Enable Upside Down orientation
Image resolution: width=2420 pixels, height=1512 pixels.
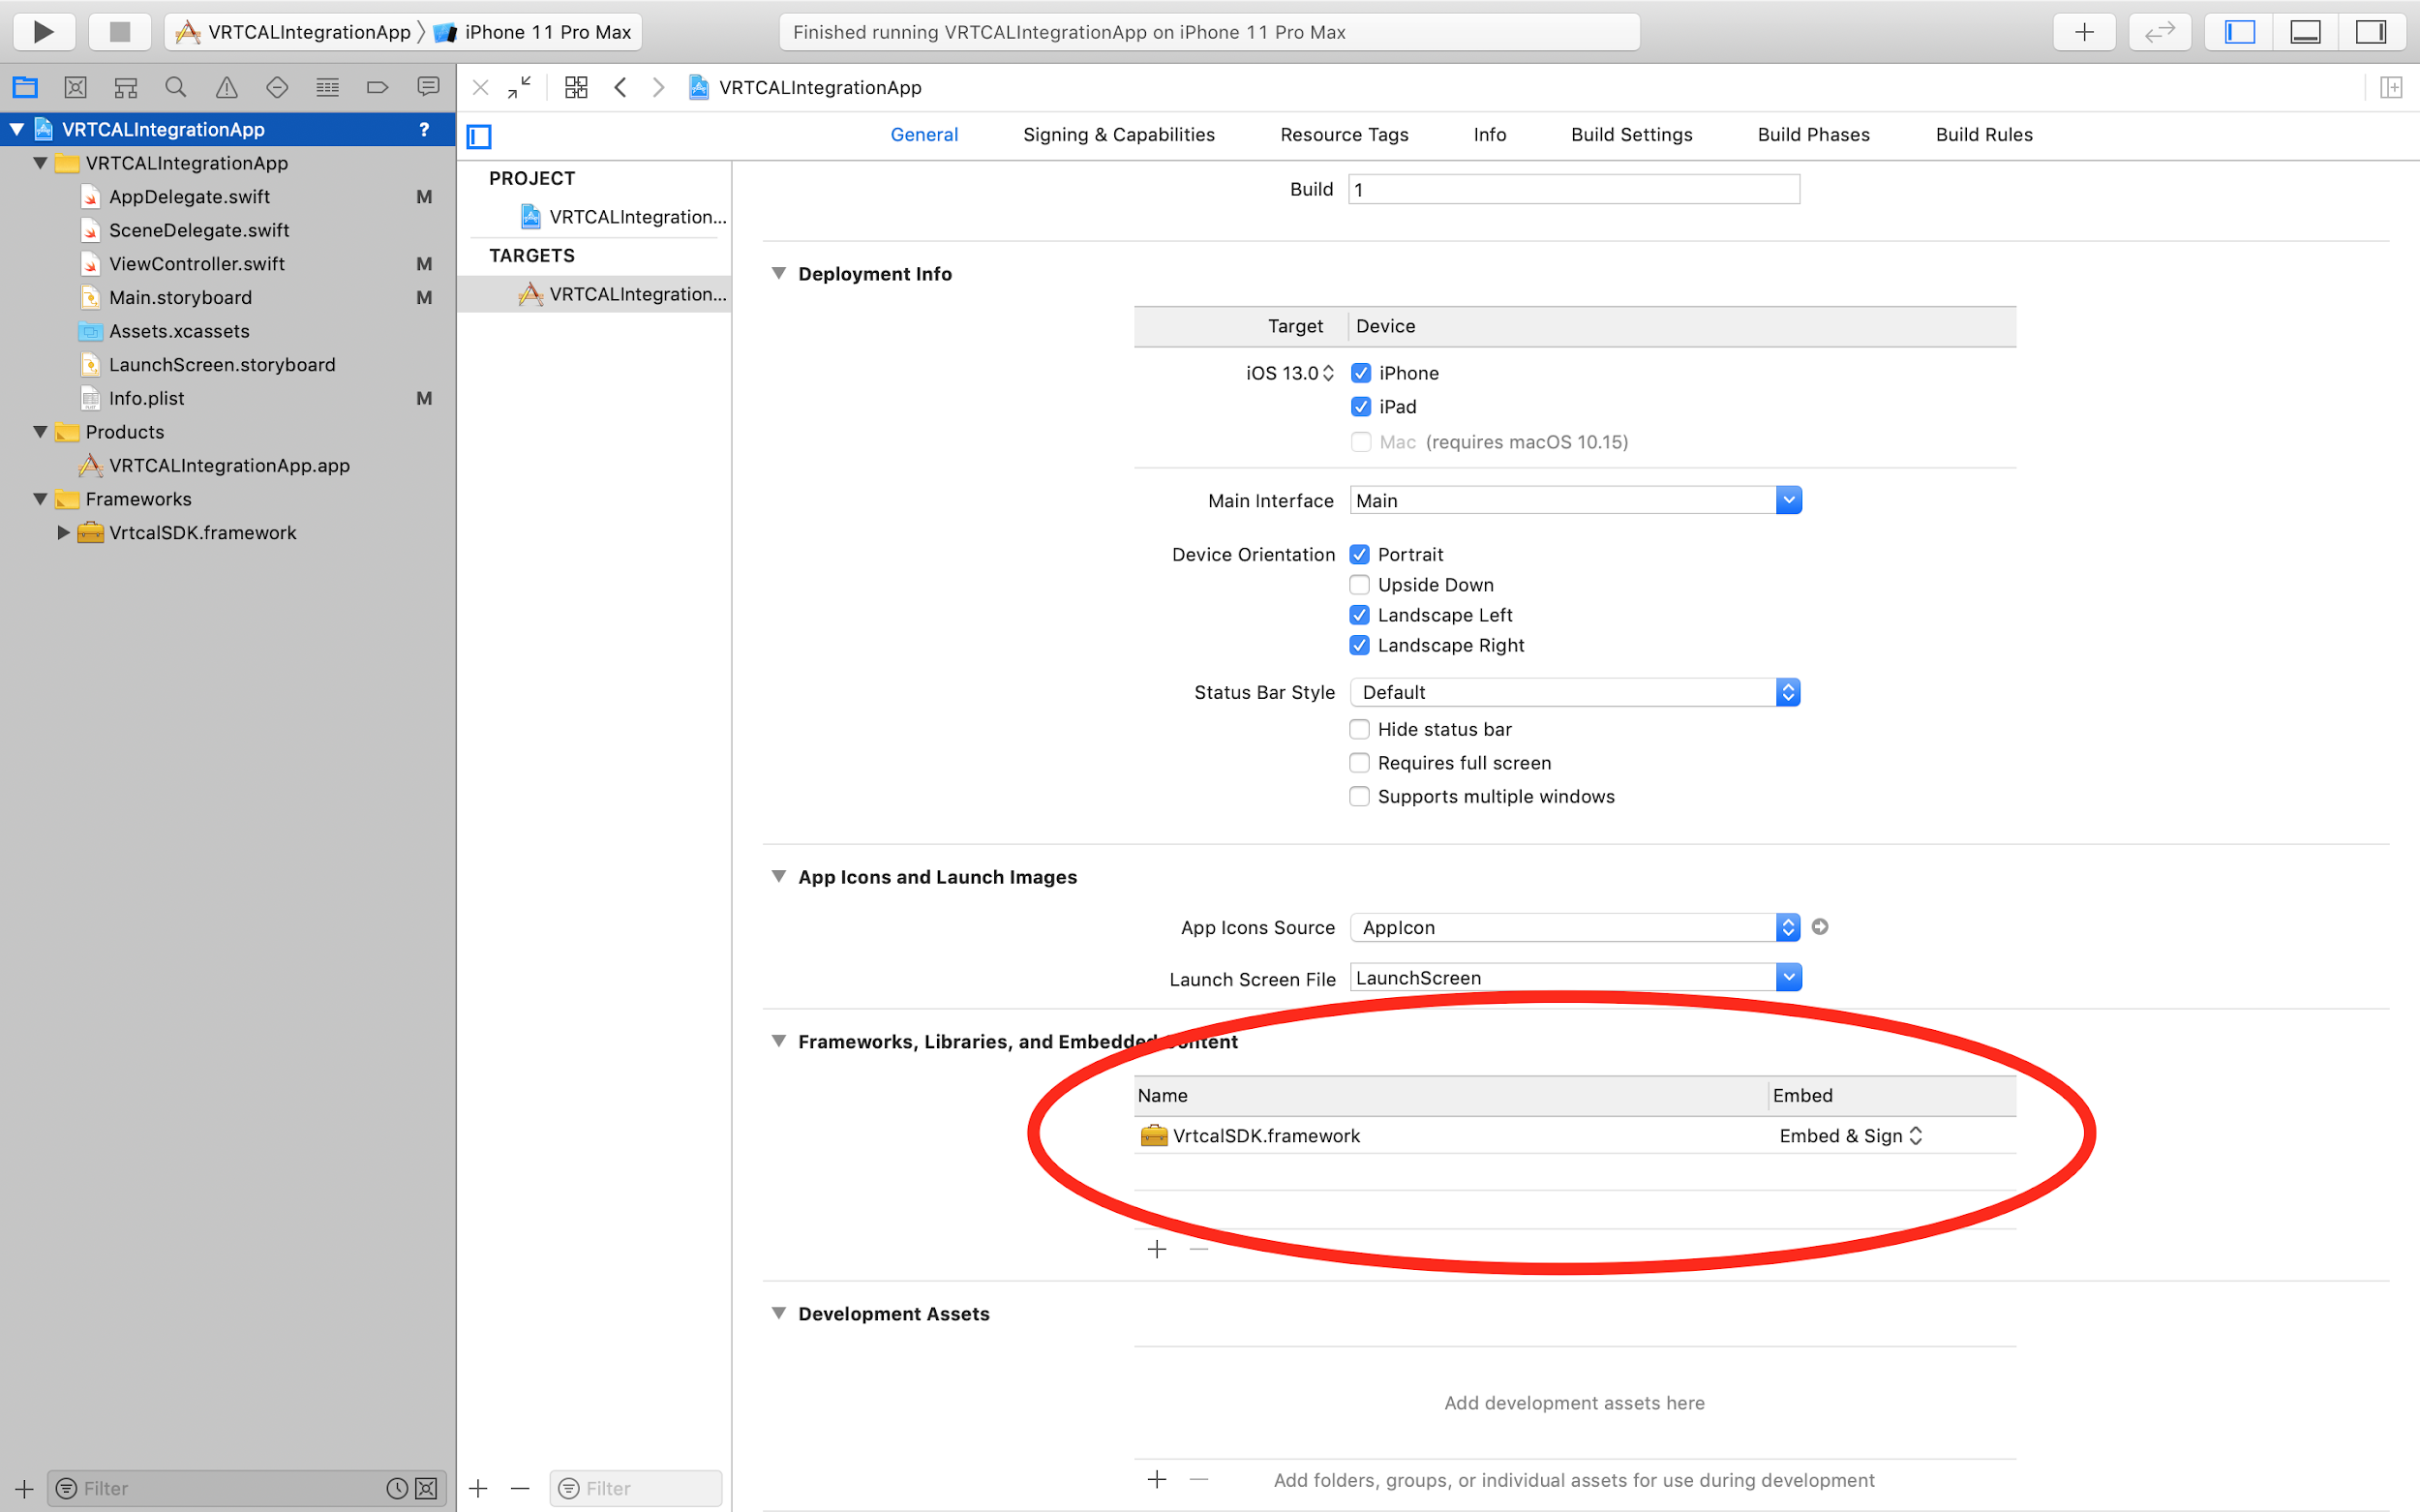pos(1359,585)
